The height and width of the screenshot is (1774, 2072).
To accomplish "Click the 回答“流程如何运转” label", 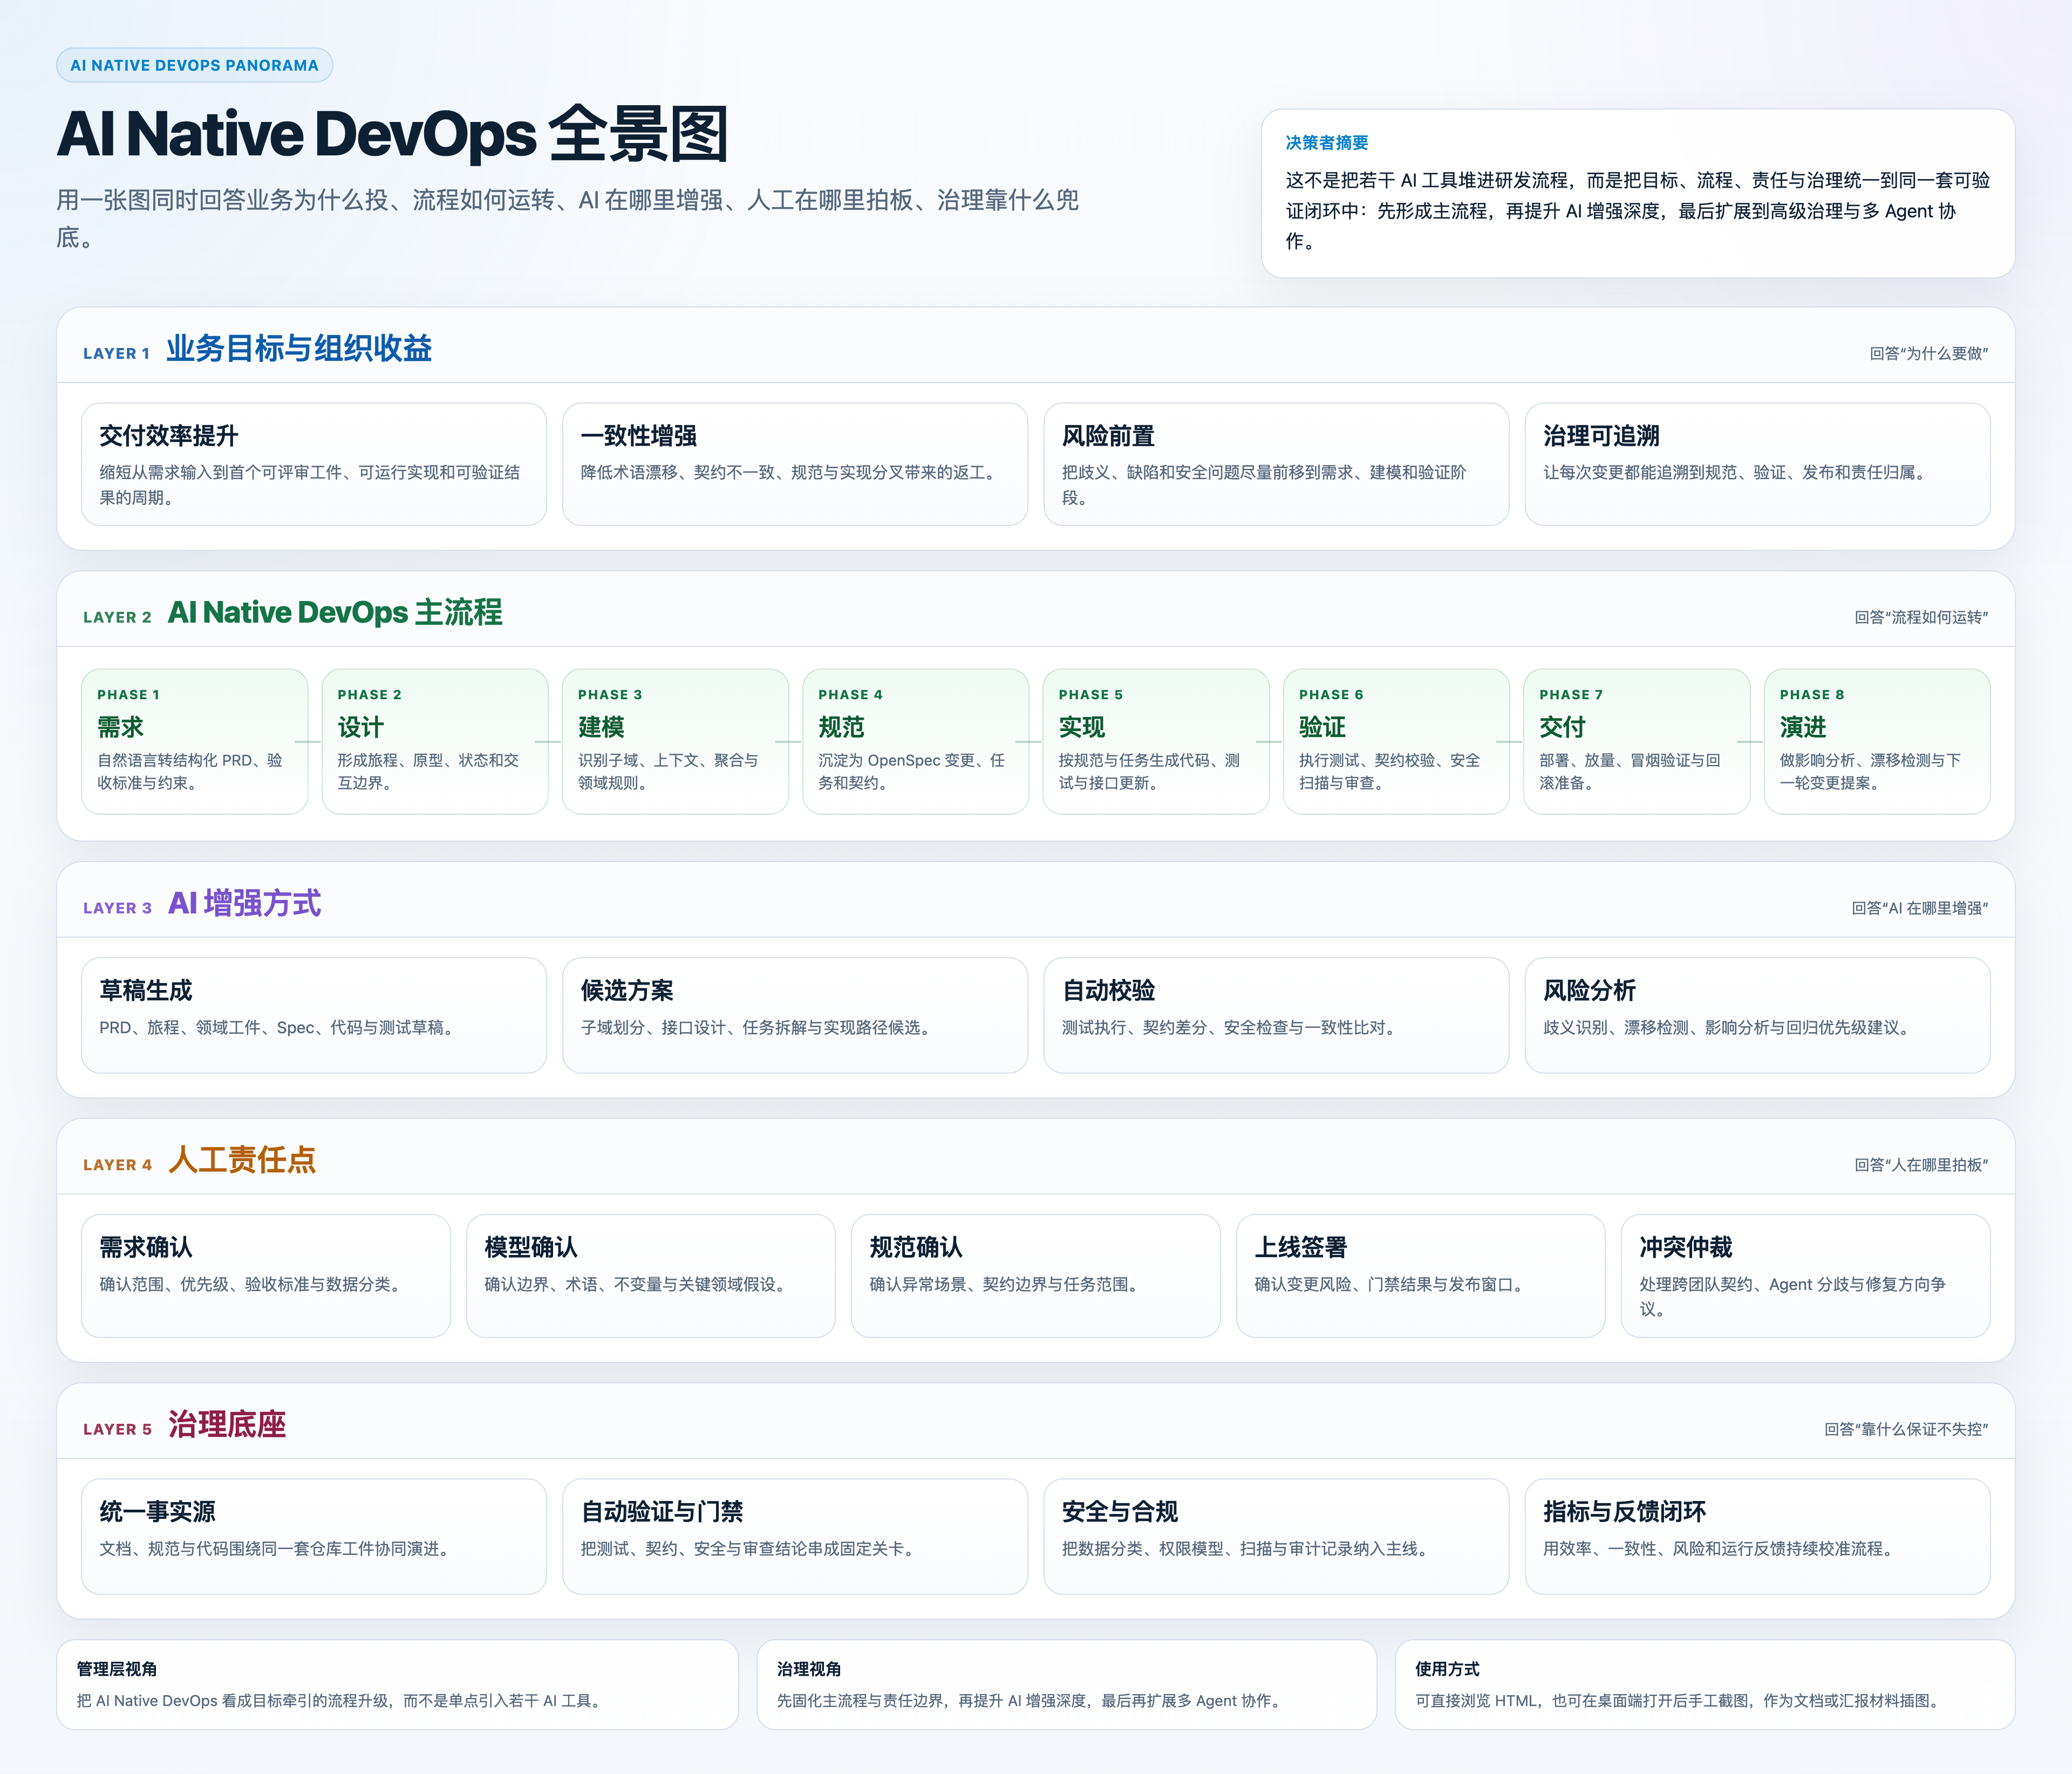I will click(x=1921, y=617).
